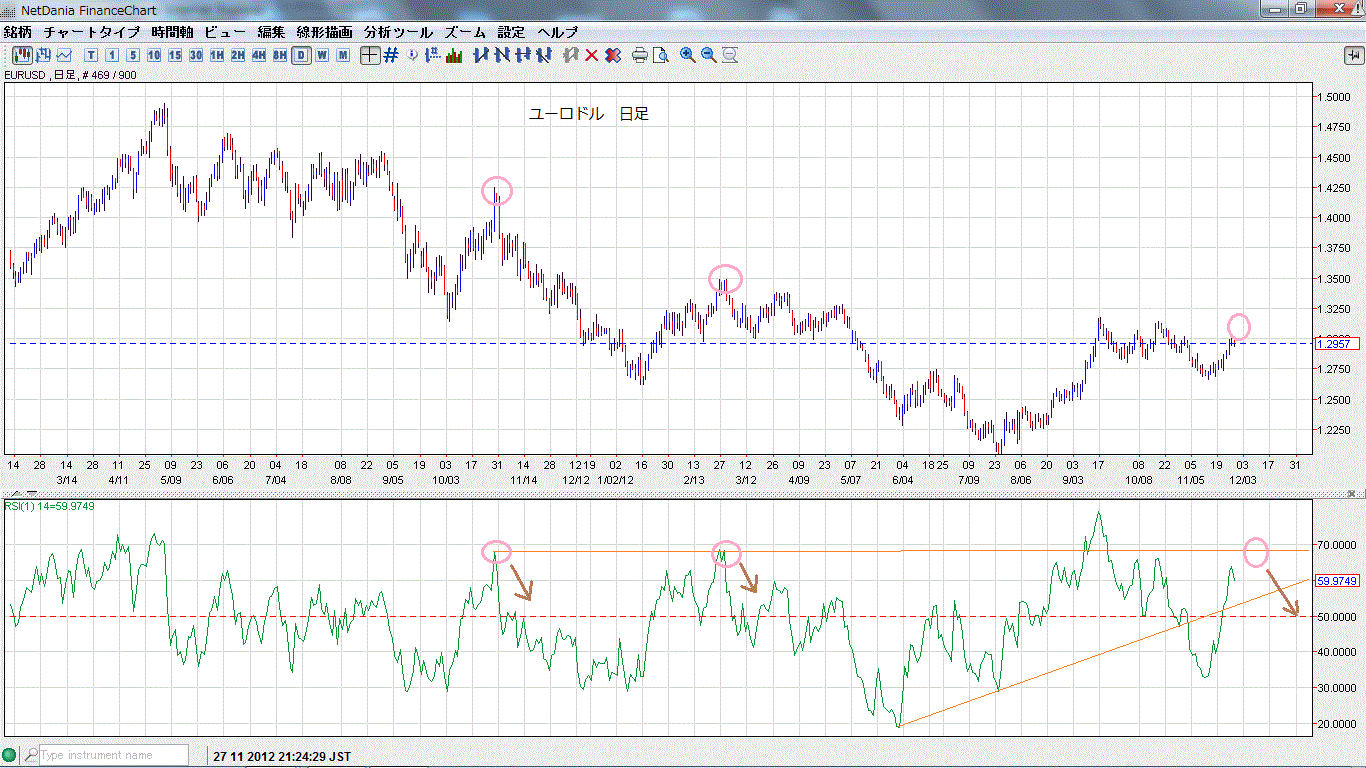Switch to 5-minute timeframe
Image resolution: width=1366 pixels, height=768 pixels.
(x=134, y=55)
